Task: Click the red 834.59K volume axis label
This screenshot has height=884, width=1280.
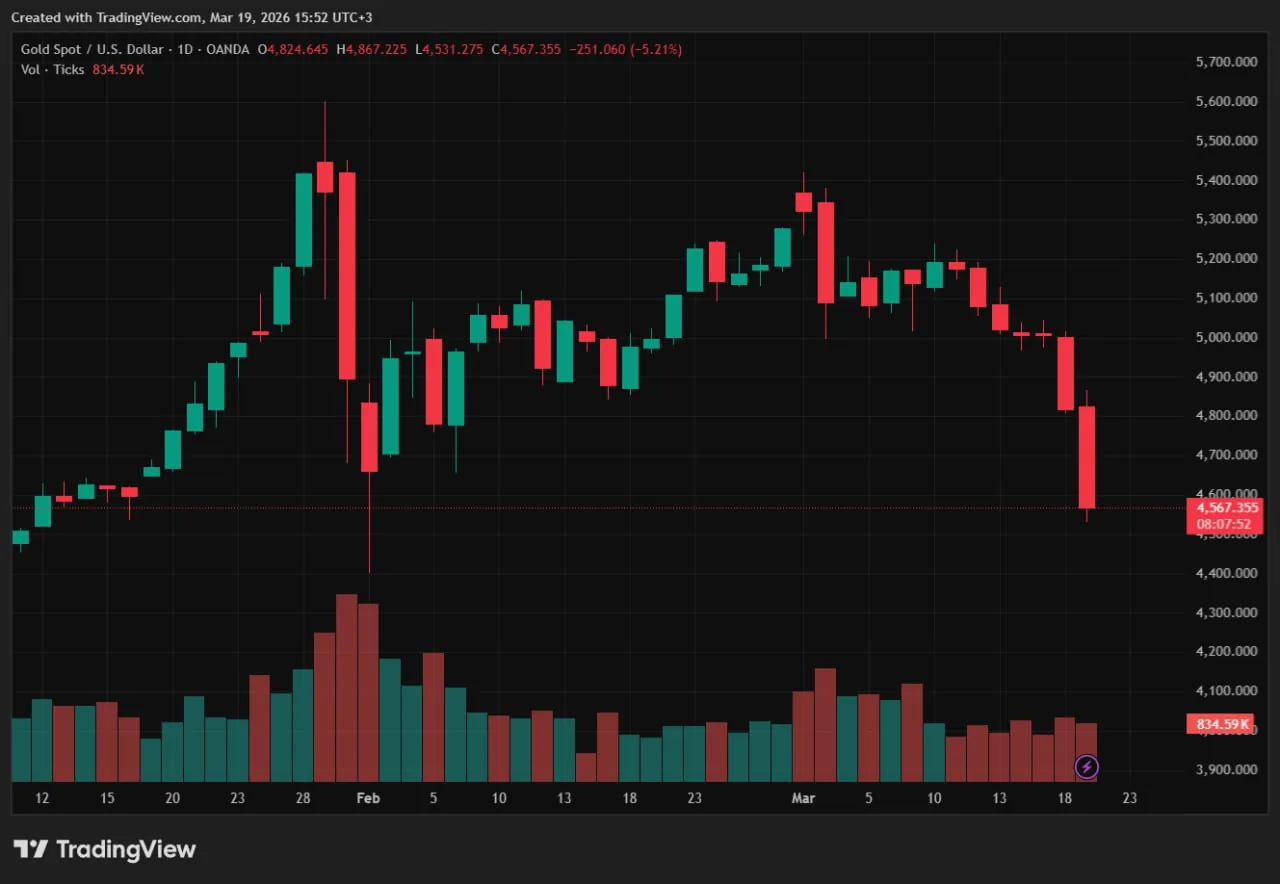Action: (1220, 723)
